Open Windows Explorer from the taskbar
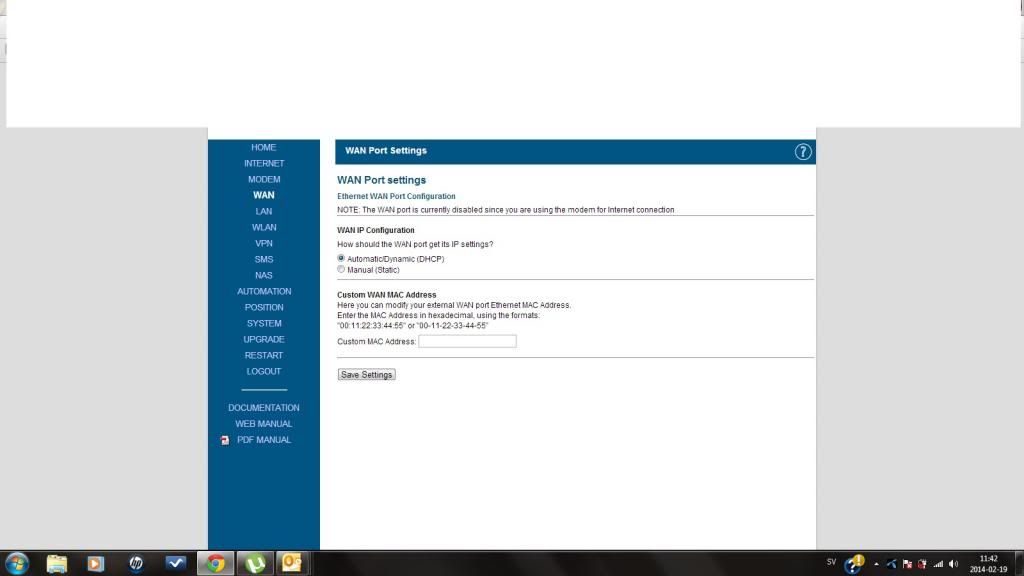Image resolution: width=1024 pixels, height=576 pixels. pos(57,563)
